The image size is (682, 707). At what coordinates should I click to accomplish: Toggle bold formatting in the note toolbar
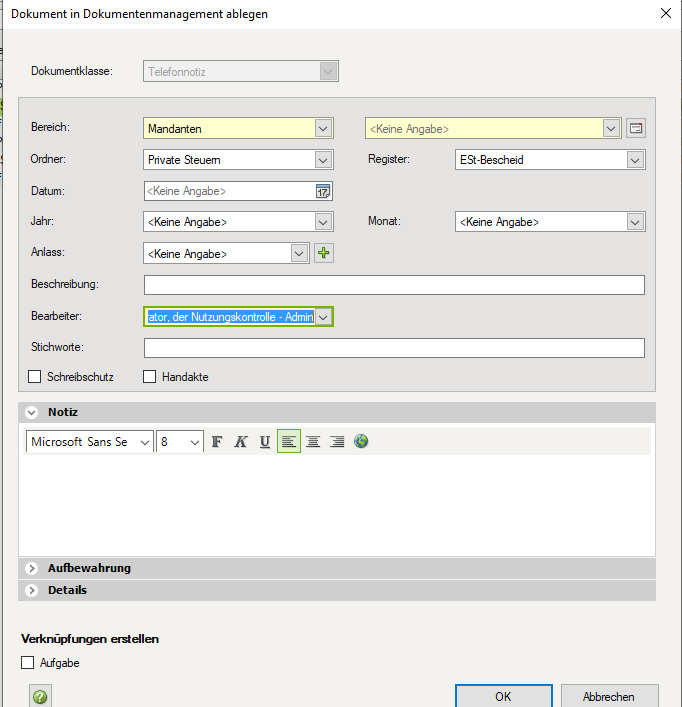click(217, 442)
